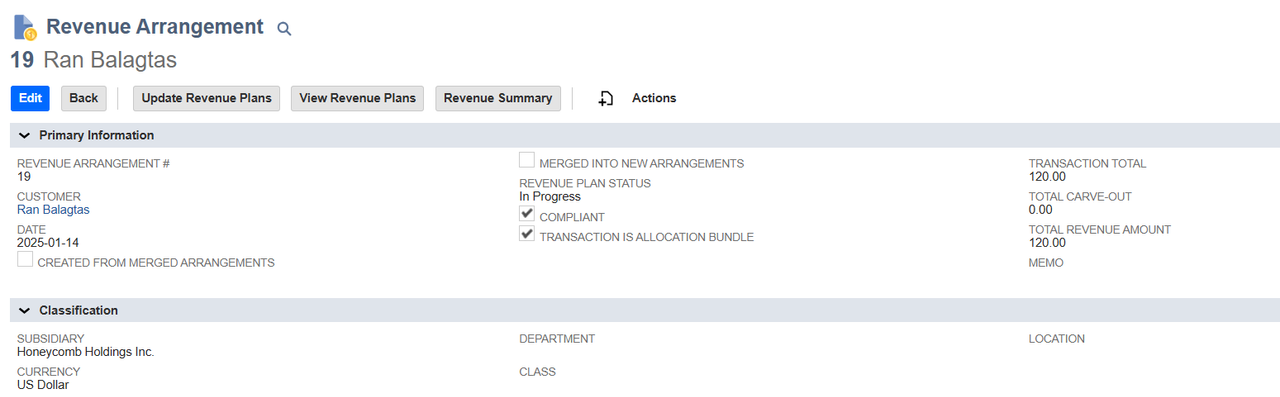Toggle Created From Merged Arrangements checkbox
This screenshot has height=397, width=1280.
[25, 259]
